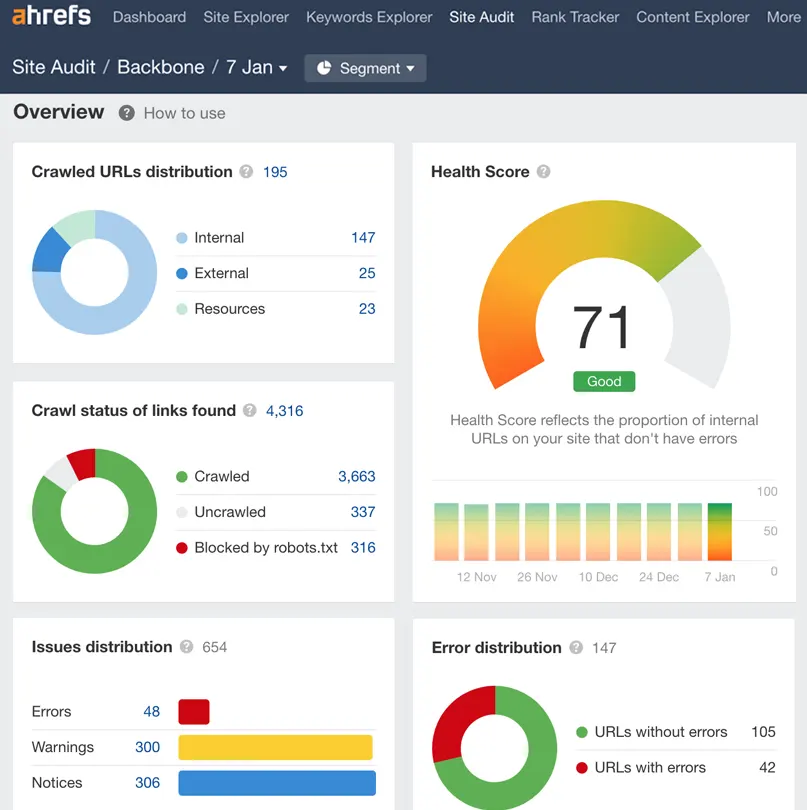807x810 pixels.
Task: Open the How to use link
Action: tap(184, 113)
